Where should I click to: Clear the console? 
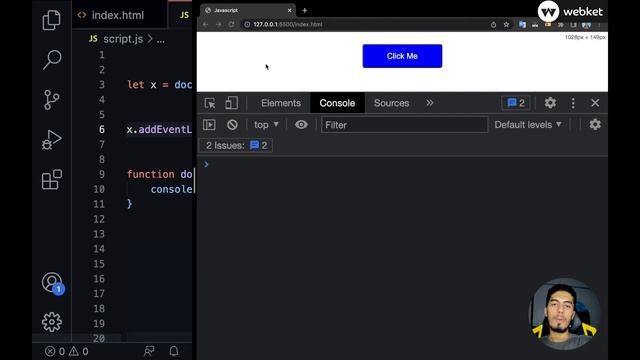click(x=232, y=124)
